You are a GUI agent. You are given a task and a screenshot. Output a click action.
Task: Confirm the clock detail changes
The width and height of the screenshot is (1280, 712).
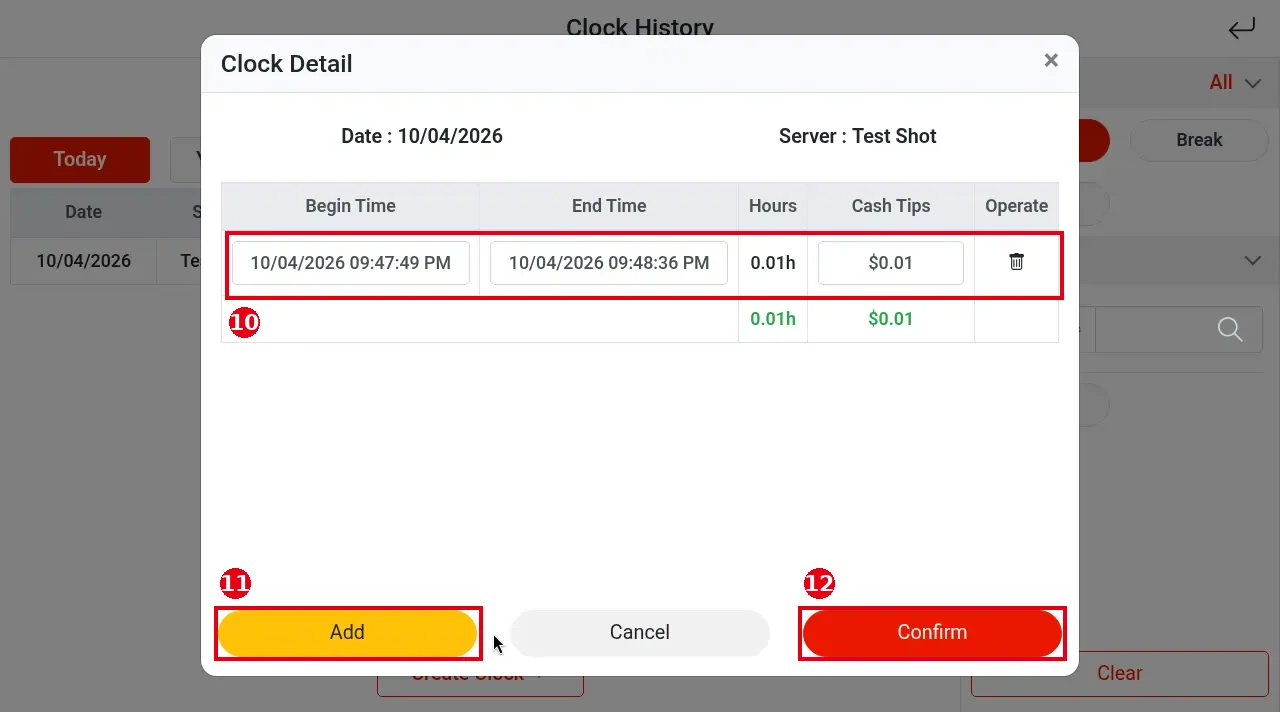pos(932,632)
